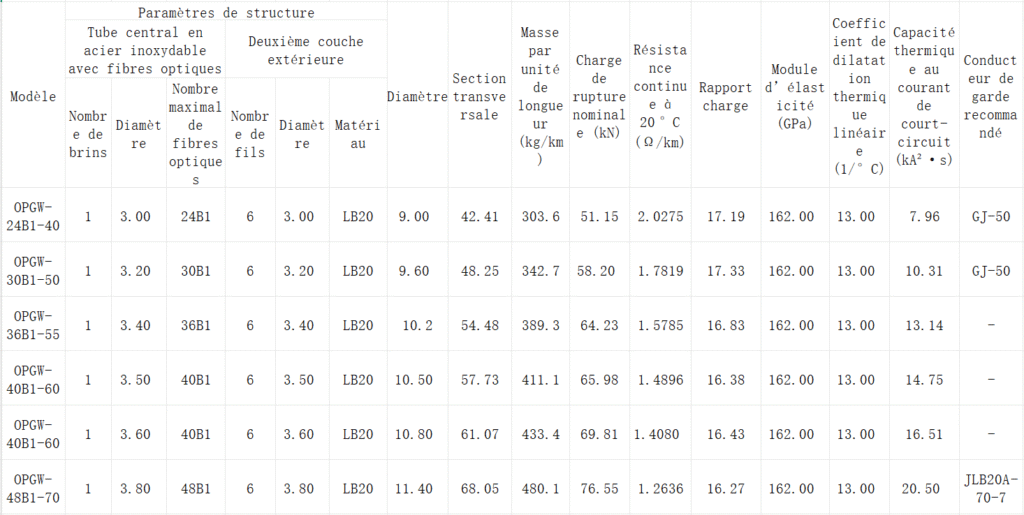Click the 17.33 rapport charge cell
The width and height of the screenshot is (1024, 515).
point(725,270)
